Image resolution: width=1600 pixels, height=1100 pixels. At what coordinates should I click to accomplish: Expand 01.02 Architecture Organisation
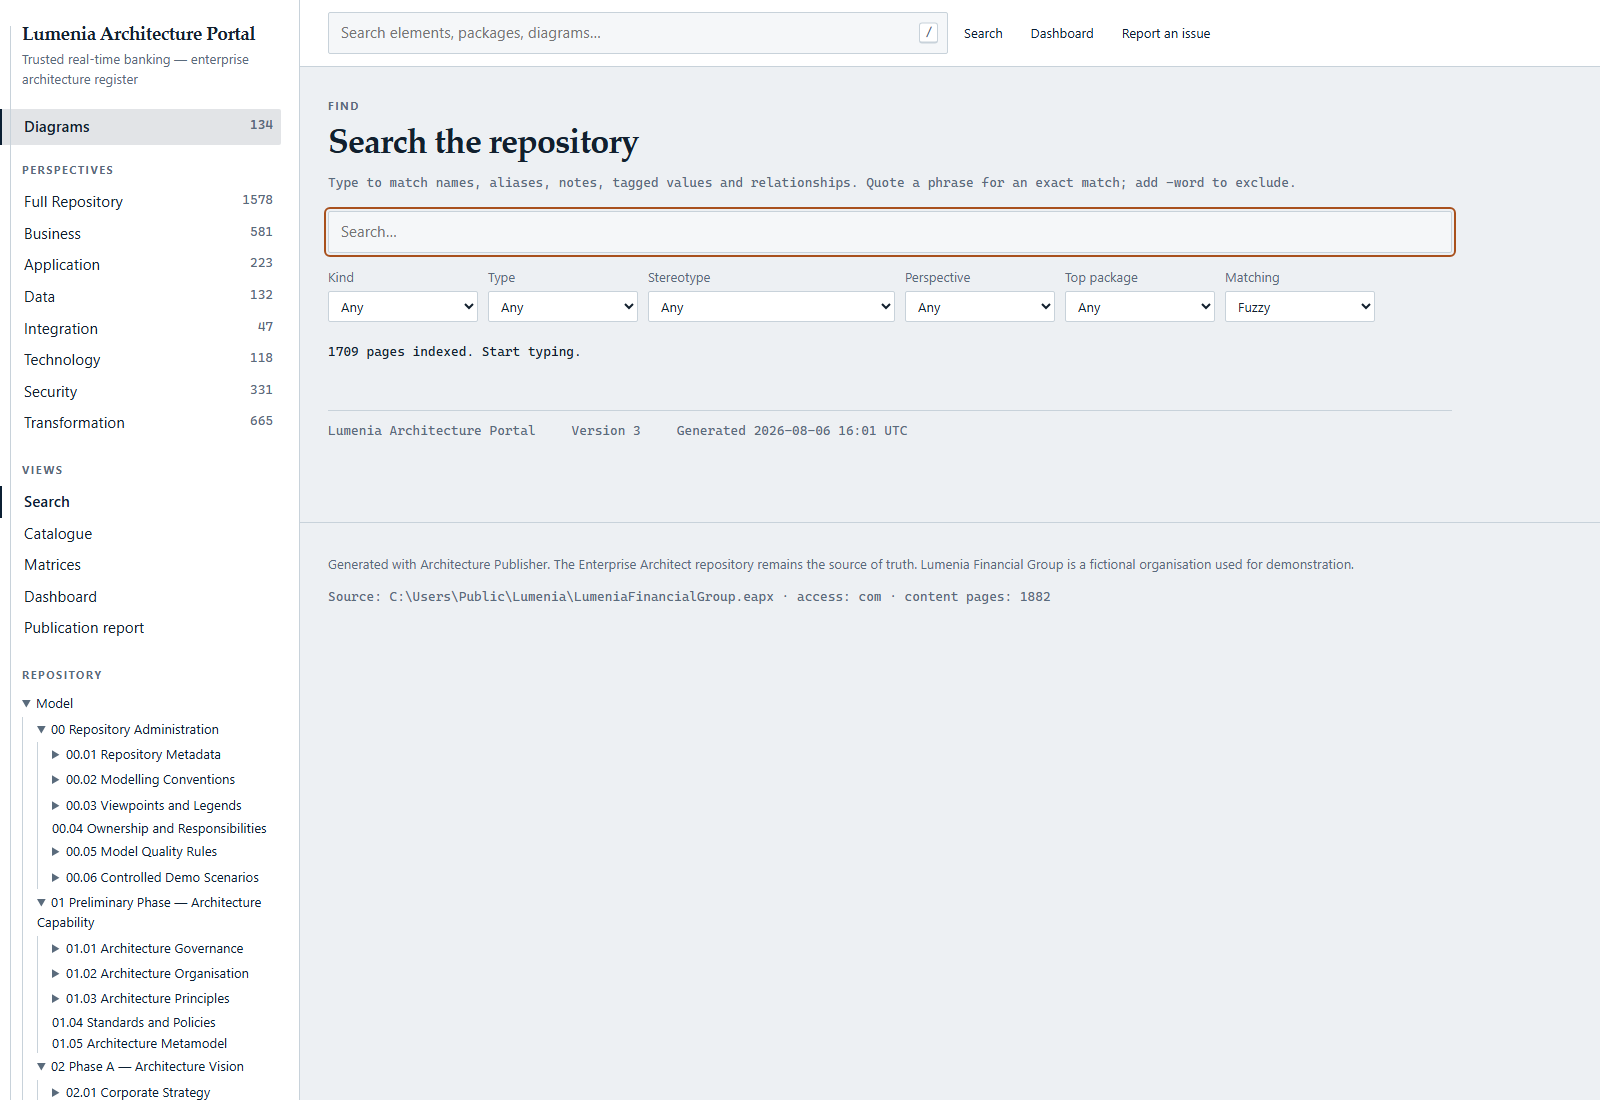[56, 974]
